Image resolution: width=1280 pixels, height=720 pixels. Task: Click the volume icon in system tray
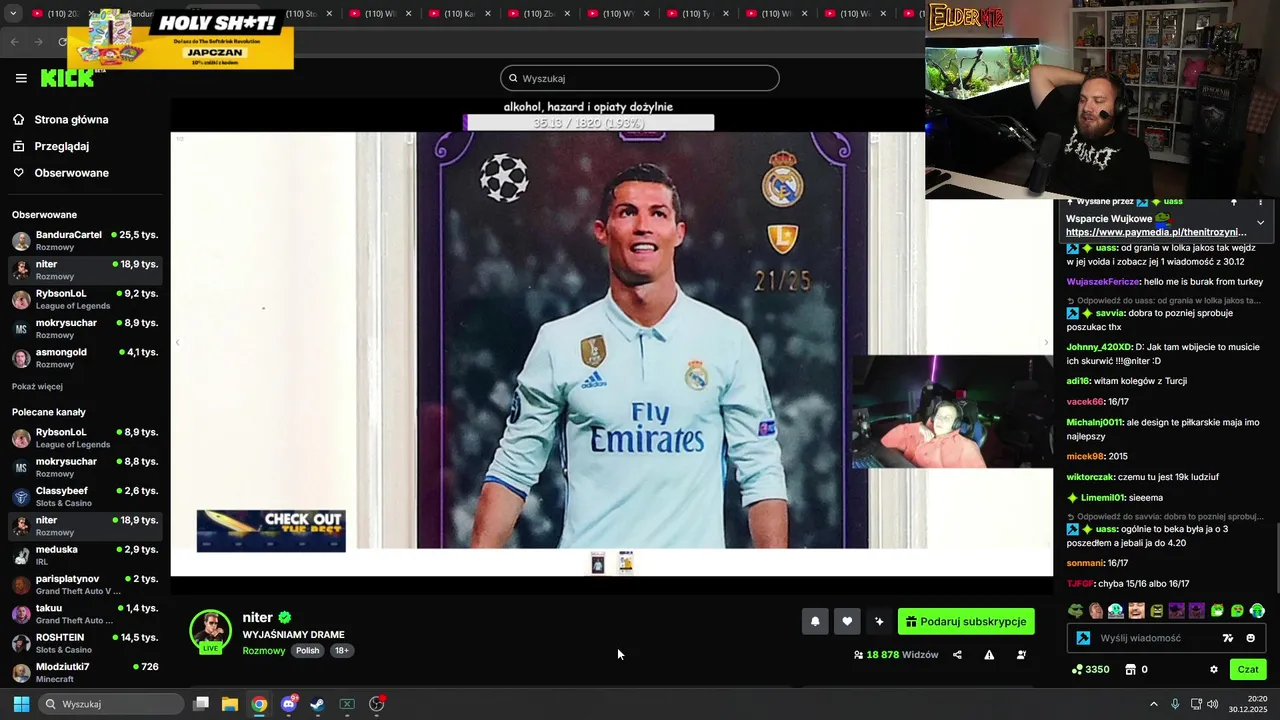(x=1213, y=704)
